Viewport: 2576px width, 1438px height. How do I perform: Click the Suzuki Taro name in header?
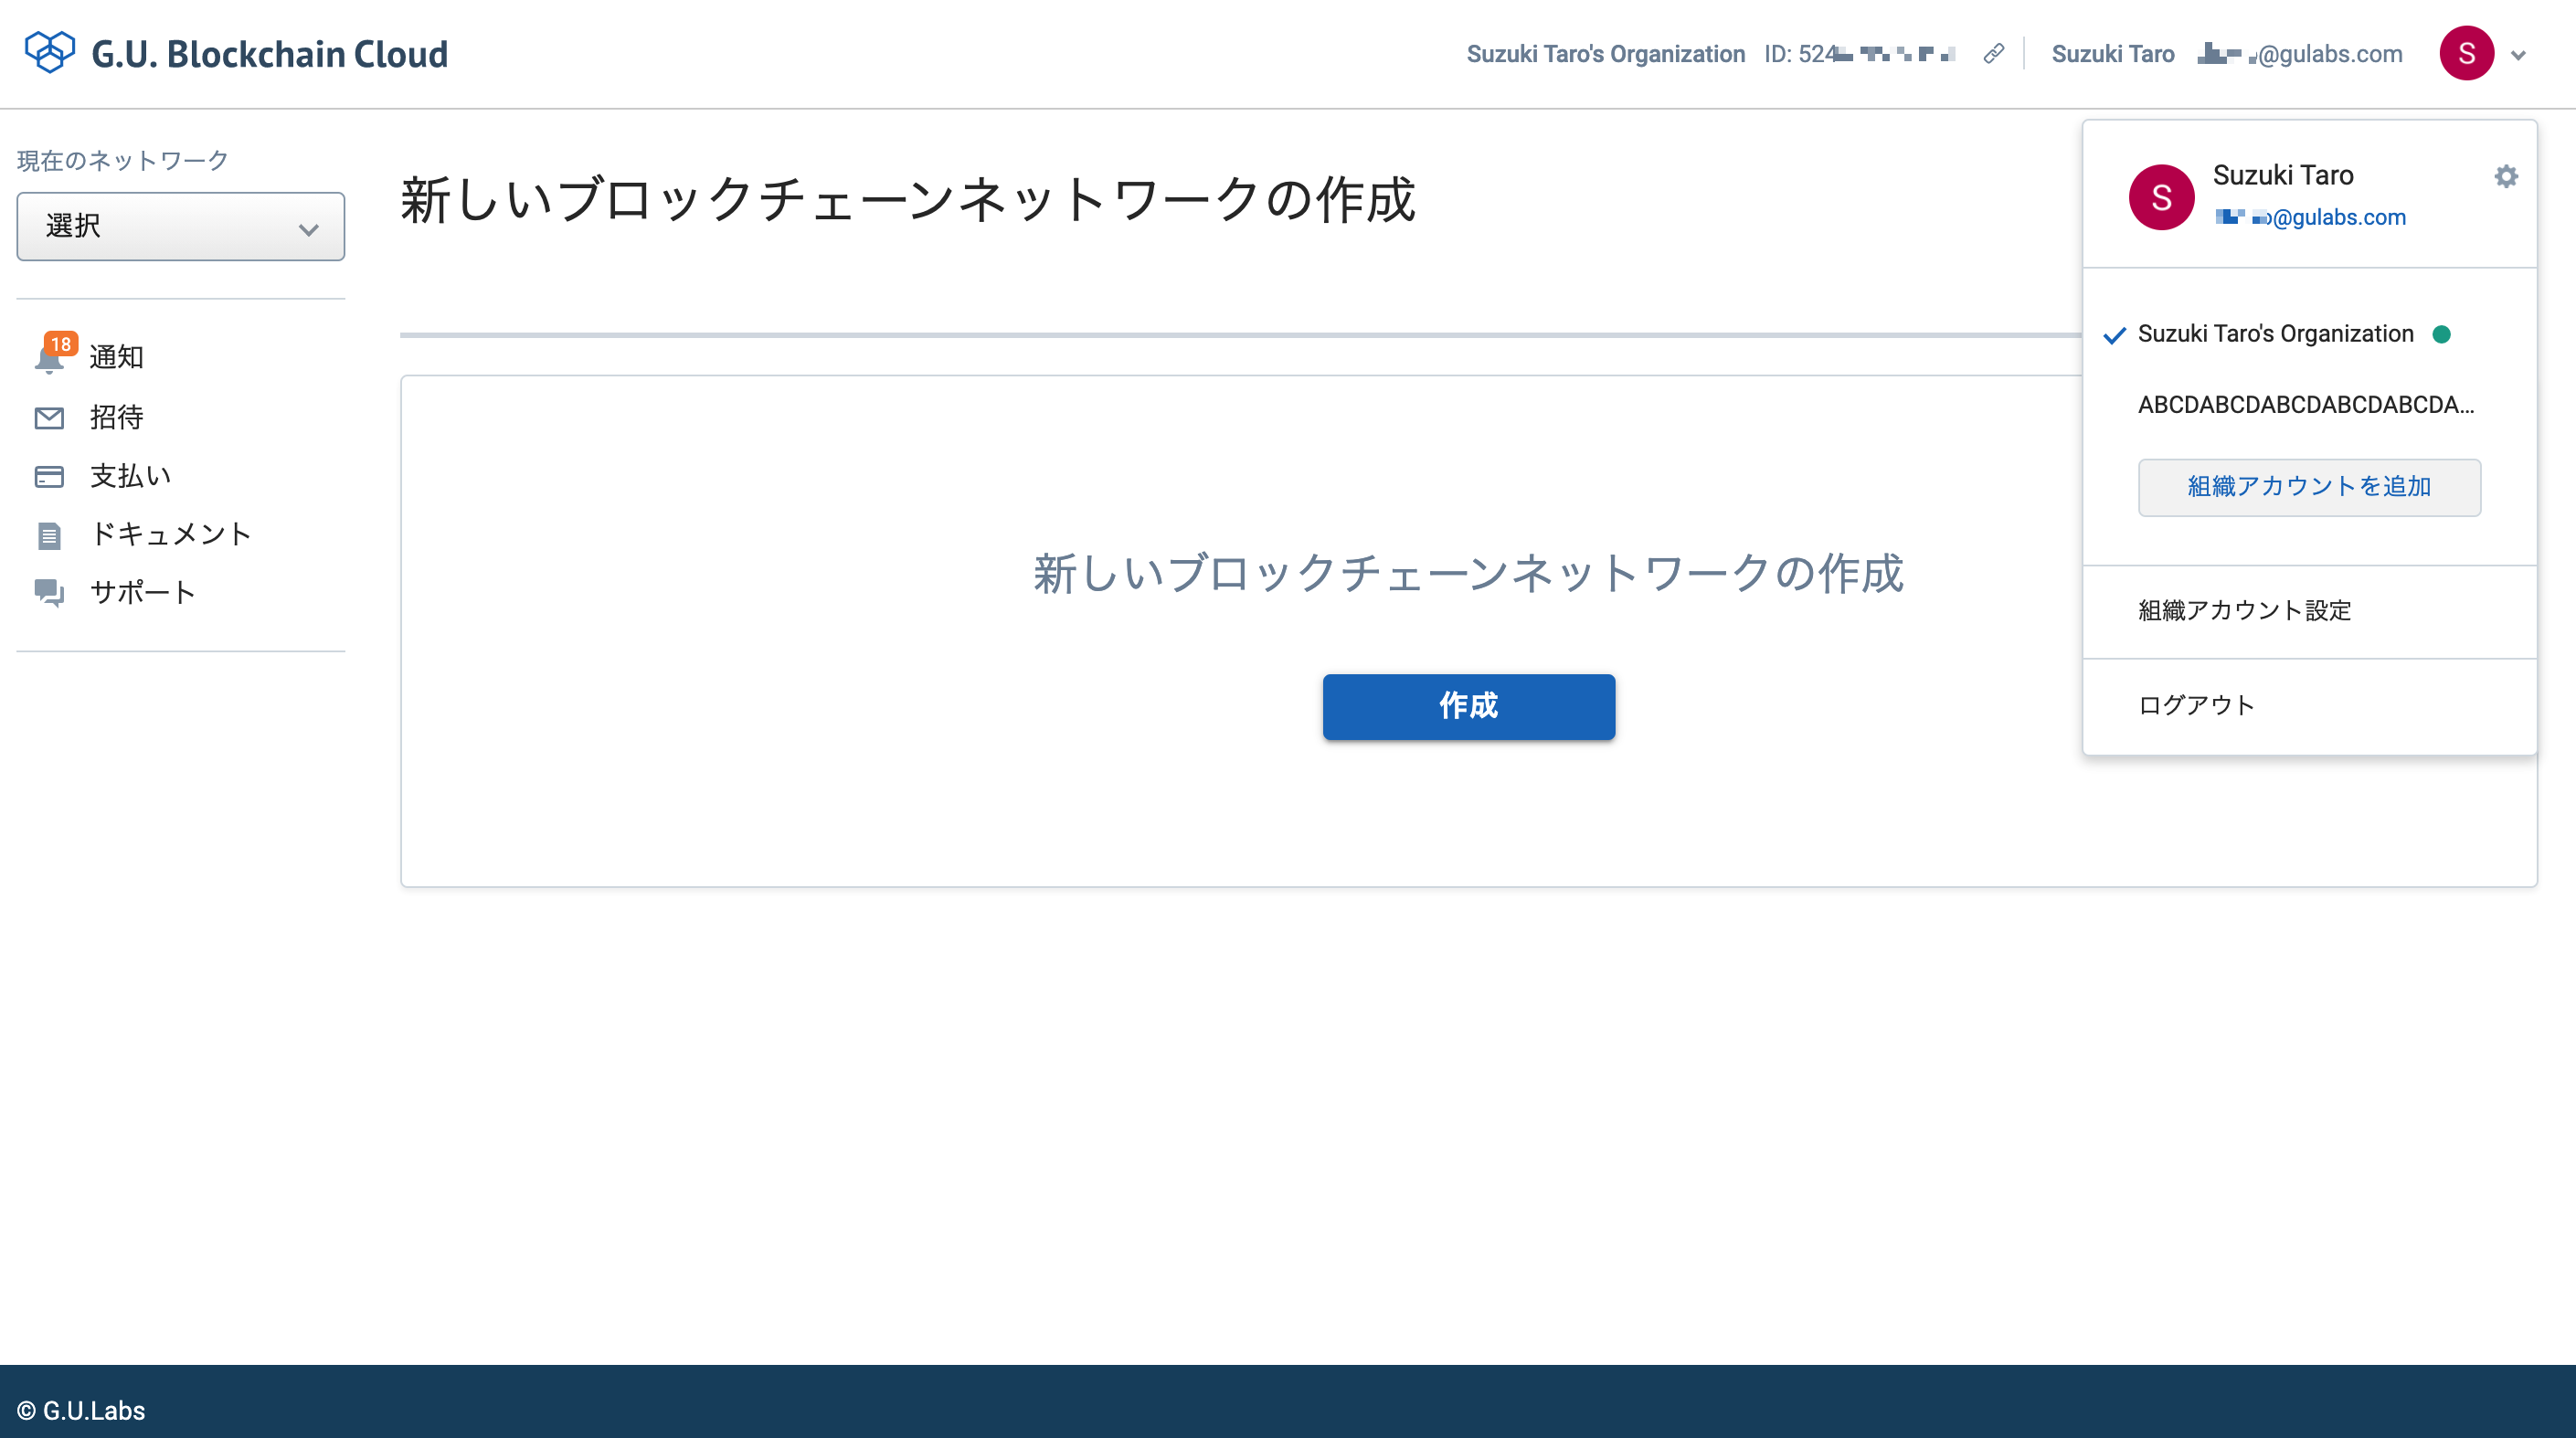[2113, 54]
